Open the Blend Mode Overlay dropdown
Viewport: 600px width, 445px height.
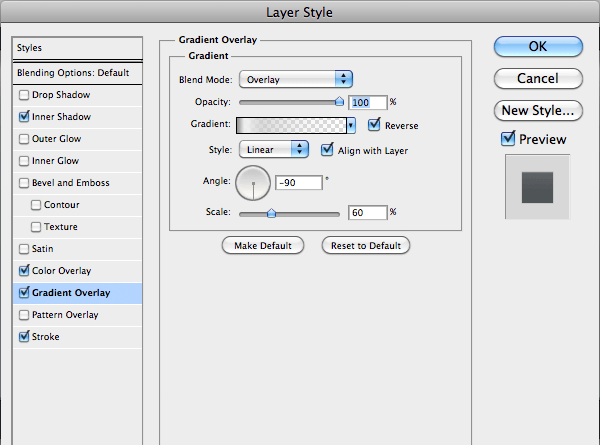pos(295,79)
